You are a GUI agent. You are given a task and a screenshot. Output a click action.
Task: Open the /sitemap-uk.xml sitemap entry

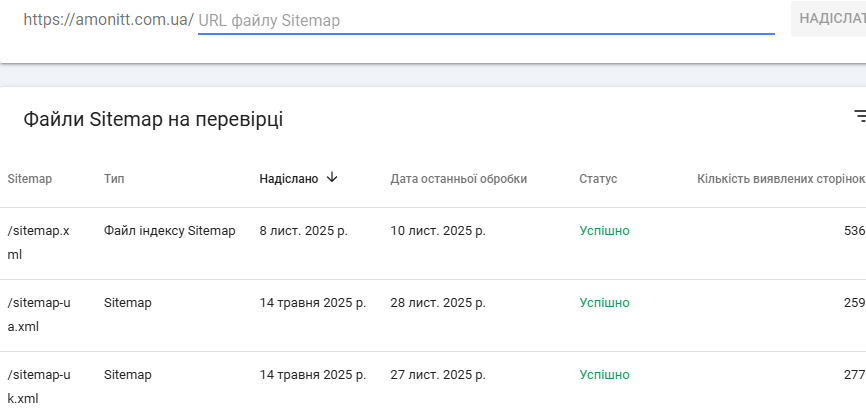pyautogui.click(x=39, y=386)
